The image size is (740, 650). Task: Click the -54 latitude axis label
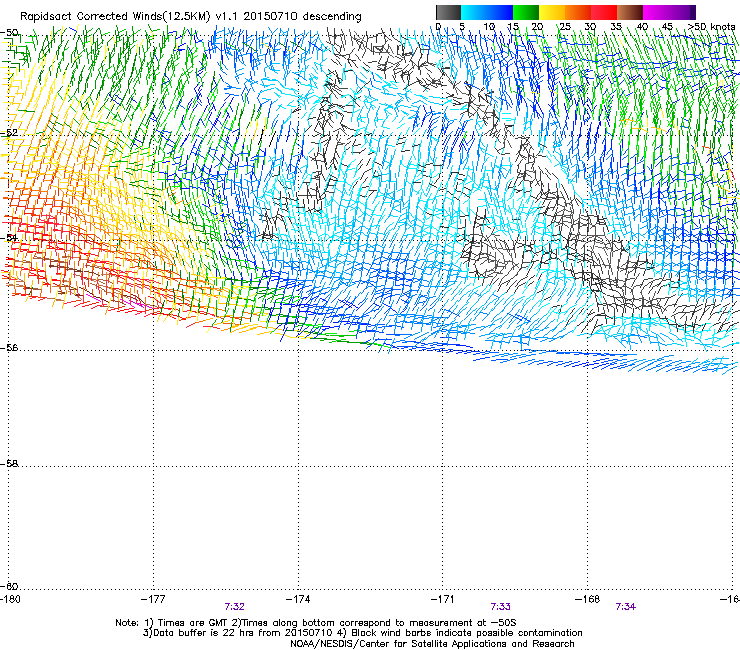[x=9, y=238]
